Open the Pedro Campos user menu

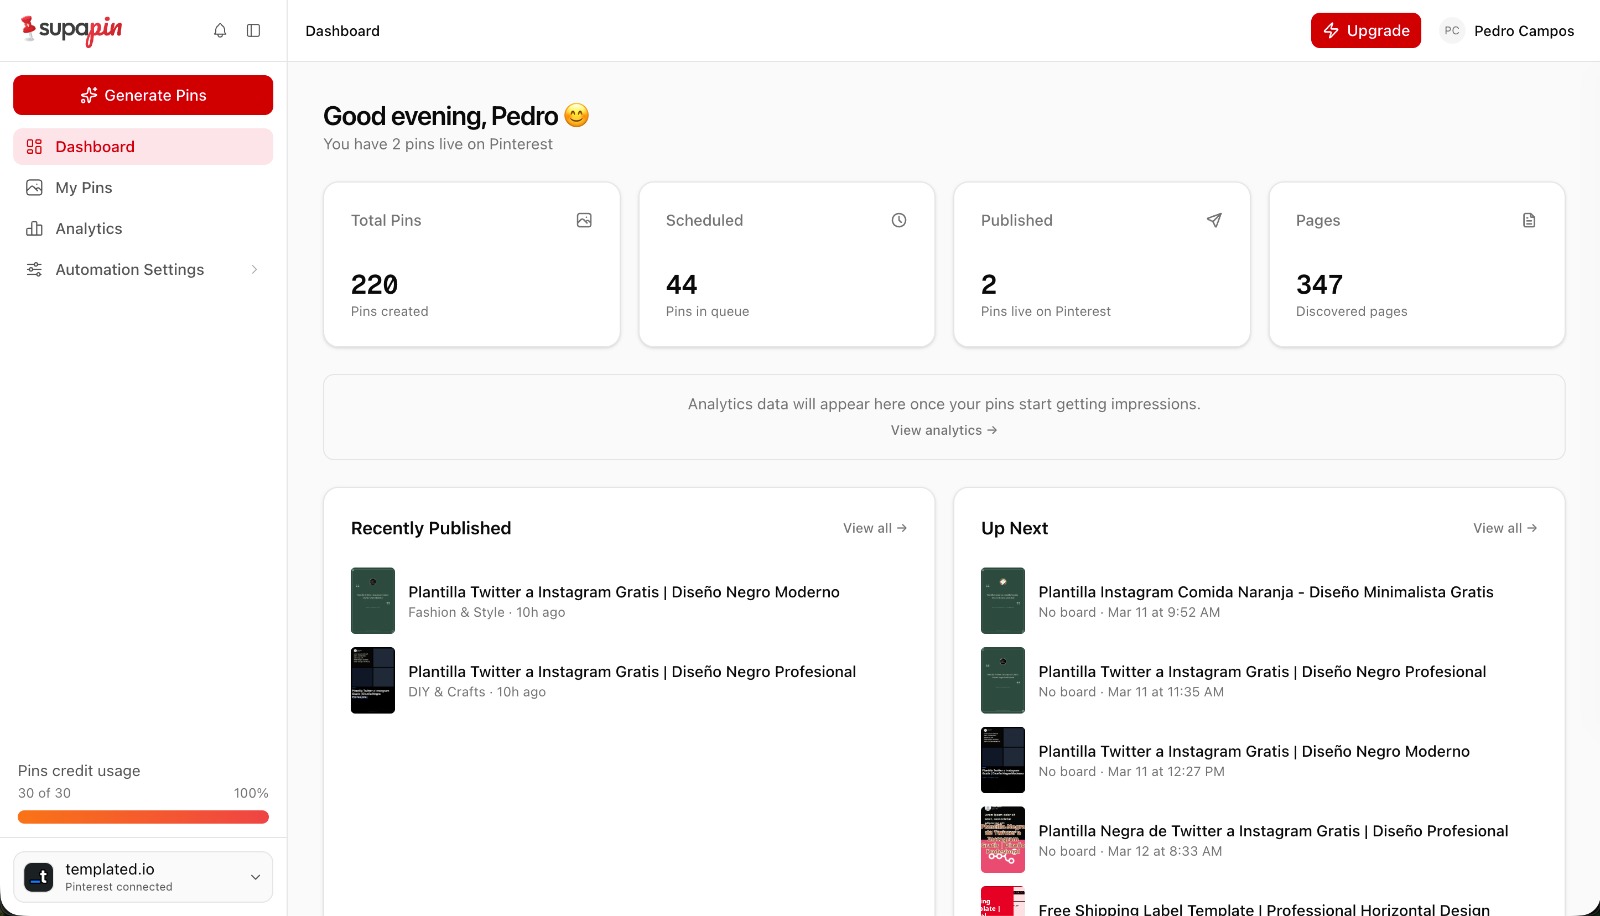pyautogui.click(x=1523, y=31)
